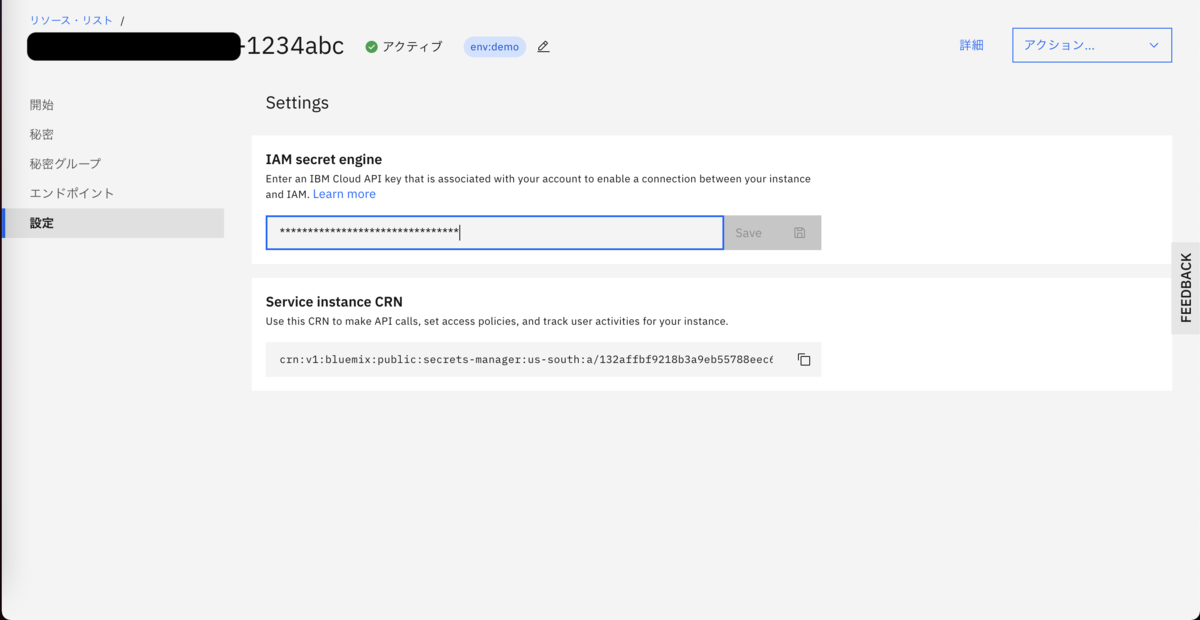Click the save icon inside the Save button
Image resolution: width=1200 pixels, height=620 pixels.
(x=799, y=232)
